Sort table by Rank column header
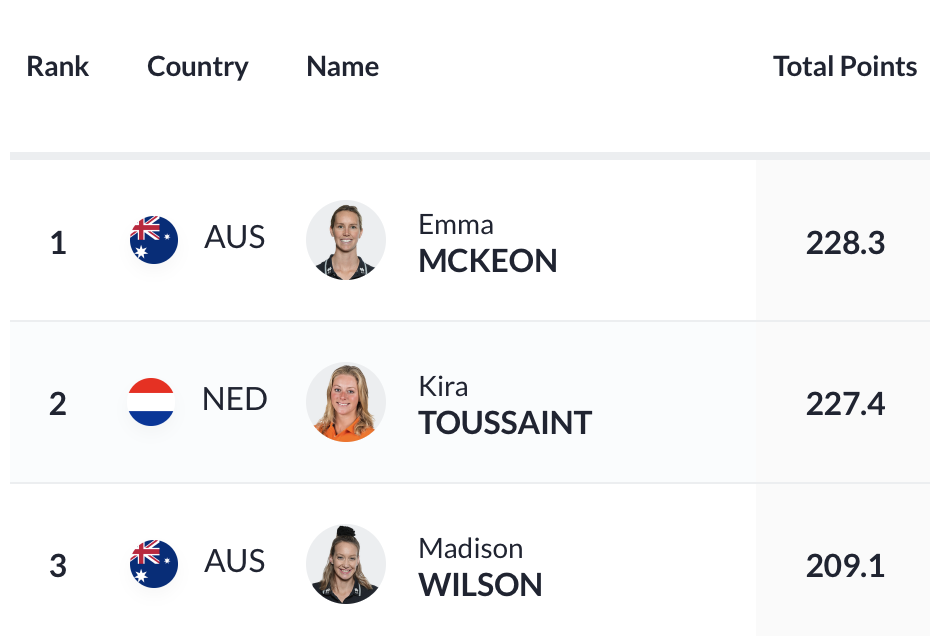930x636 pixels. 58,66
